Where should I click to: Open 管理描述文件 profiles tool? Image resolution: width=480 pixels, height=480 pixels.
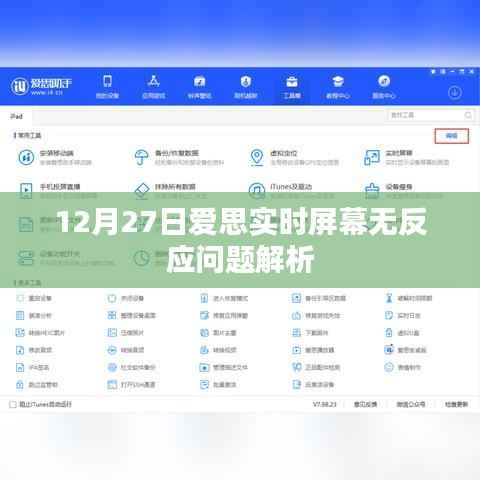pyautogui.click(x=224, y=367)
